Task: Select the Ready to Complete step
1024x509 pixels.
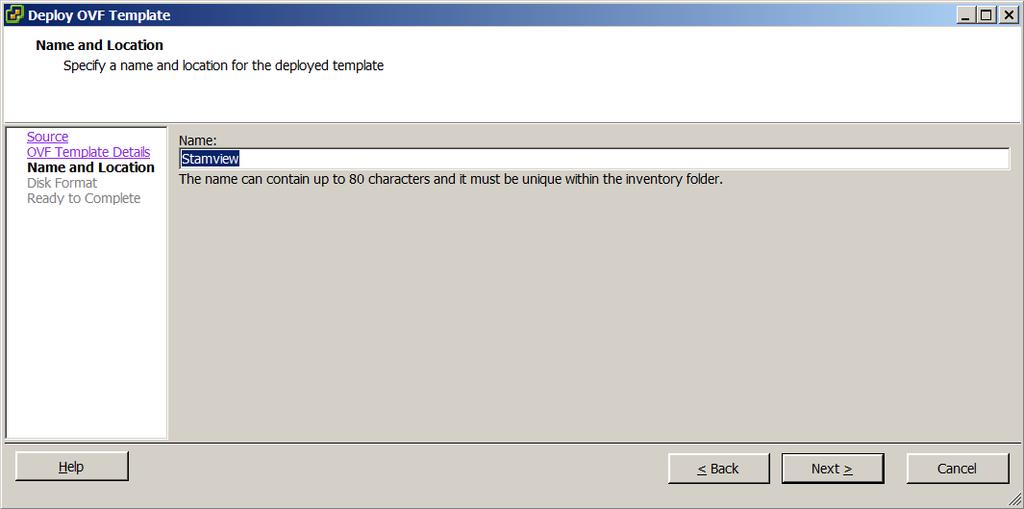Action: [x=84, y=198]
